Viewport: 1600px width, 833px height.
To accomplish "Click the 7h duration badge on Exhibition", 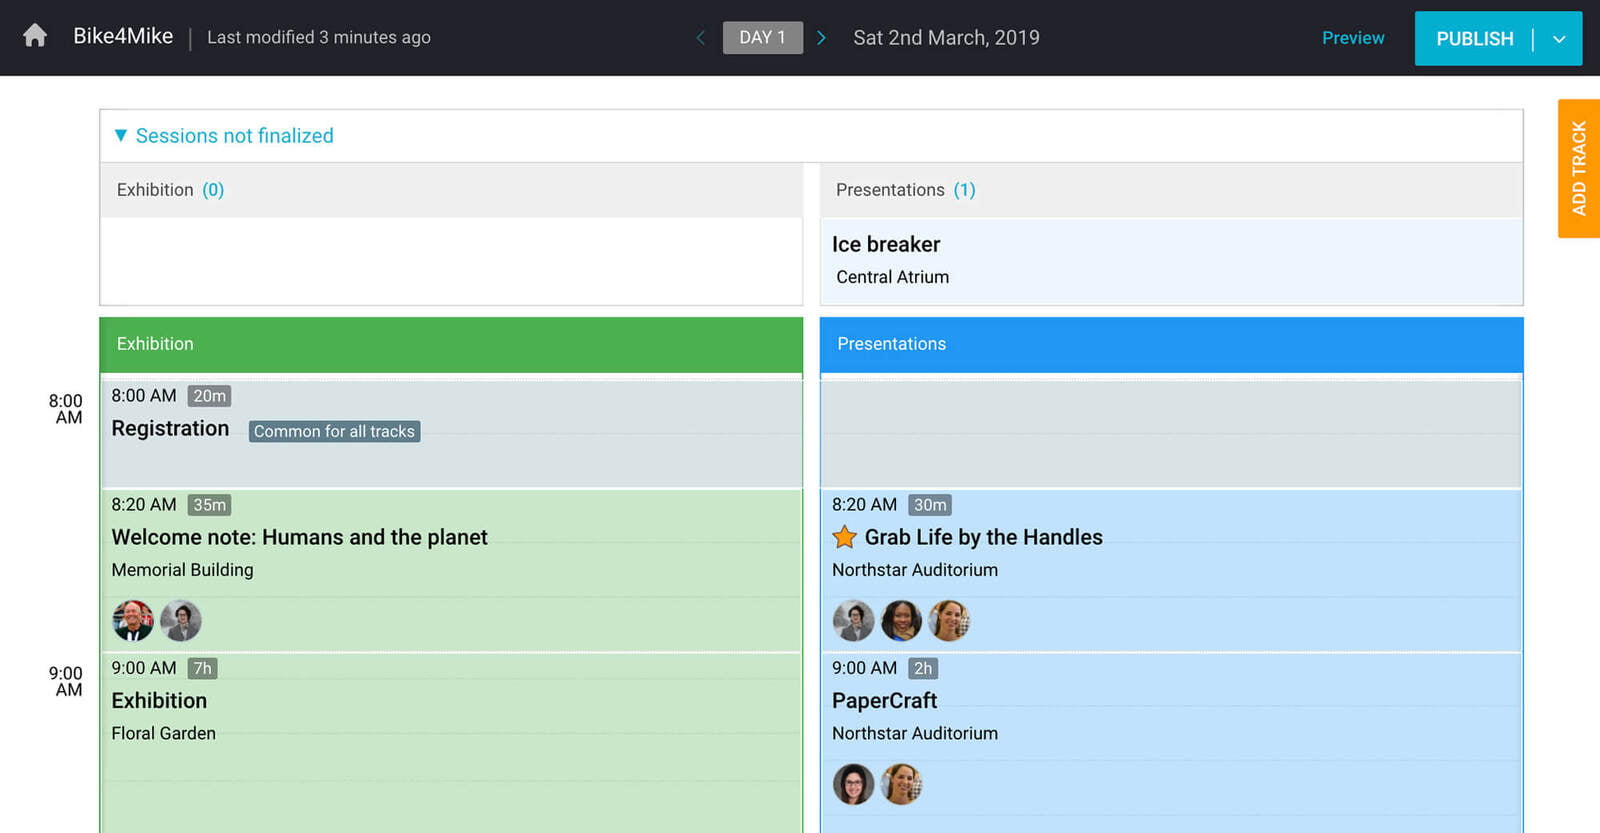I will tap(202, 668).
